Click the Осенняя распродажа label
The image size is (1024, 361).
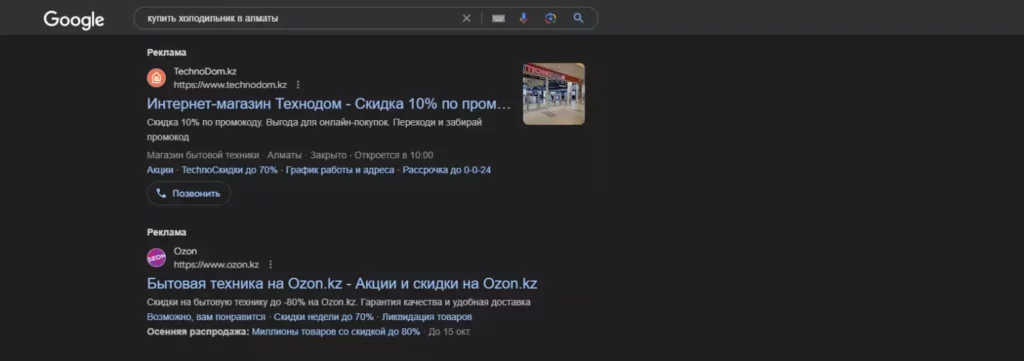click(x=198, y=332)
